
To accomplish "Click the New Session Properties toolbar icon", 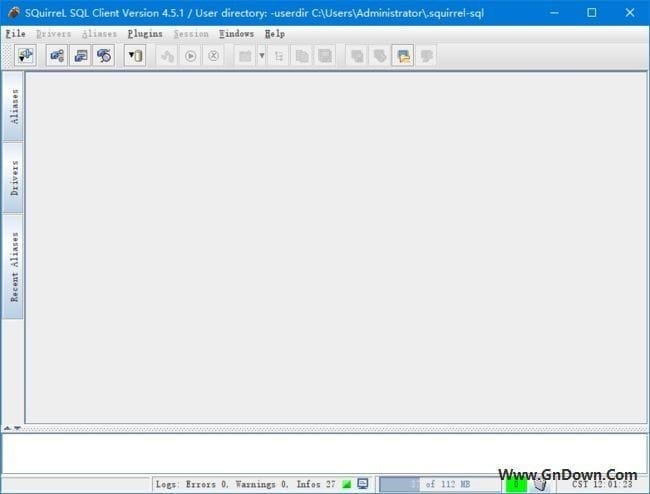I will coord(81,56).
